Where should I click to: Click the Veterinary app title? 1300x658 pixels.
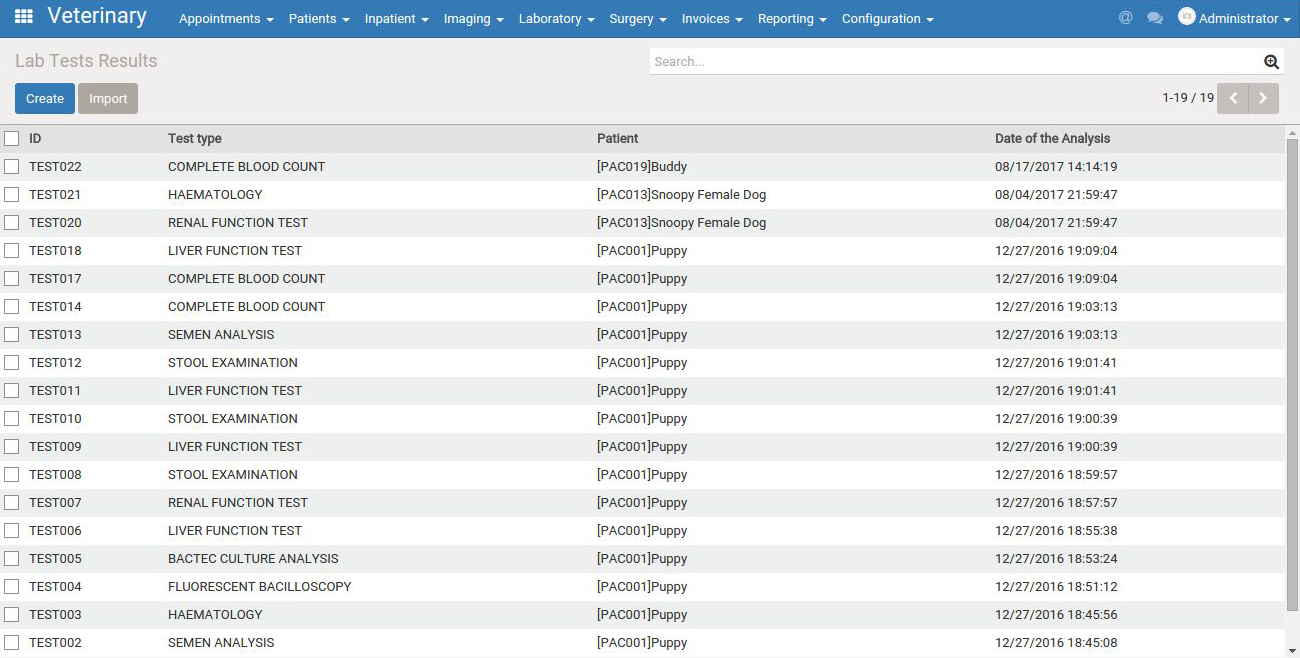pos(97,17)
